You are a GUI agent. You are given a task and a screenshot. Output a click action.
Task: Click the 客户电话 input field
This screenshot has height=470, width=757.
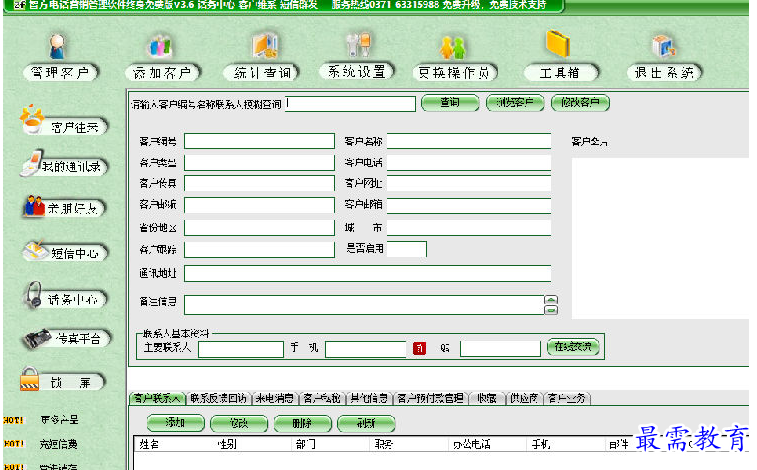pyautogui.click(x=469, y=163)
